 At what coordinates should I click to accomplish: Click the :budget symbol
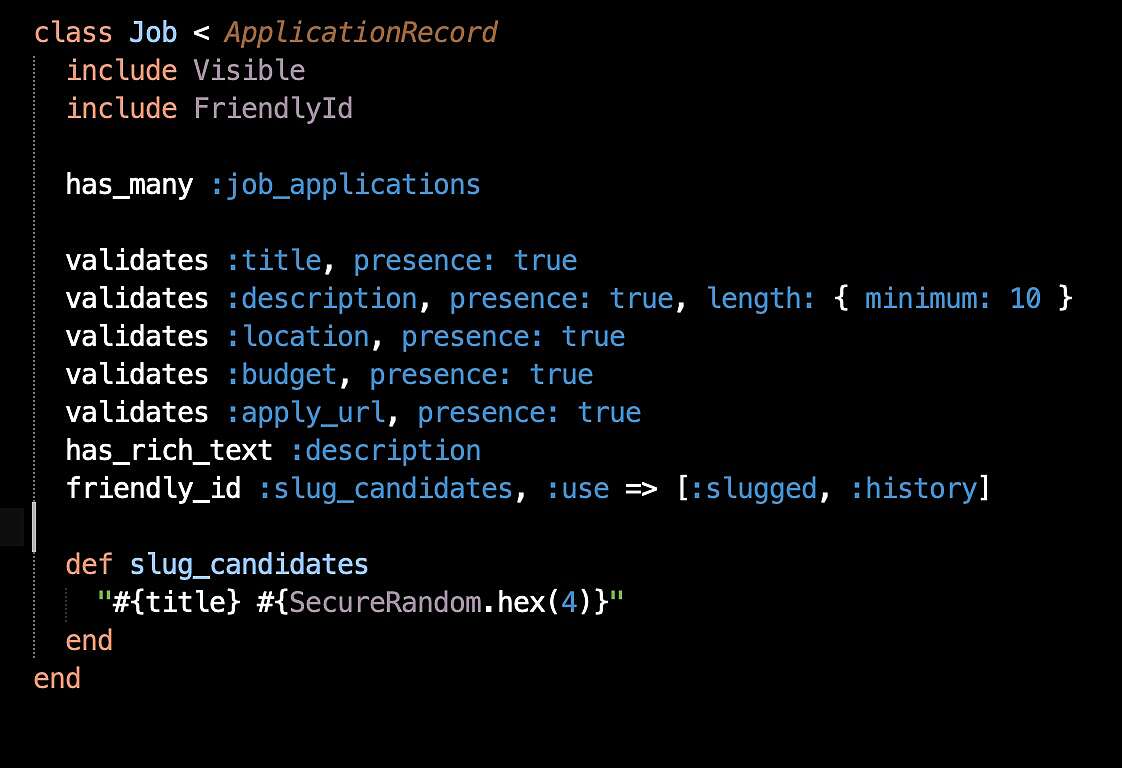click(x=282, y=374)
